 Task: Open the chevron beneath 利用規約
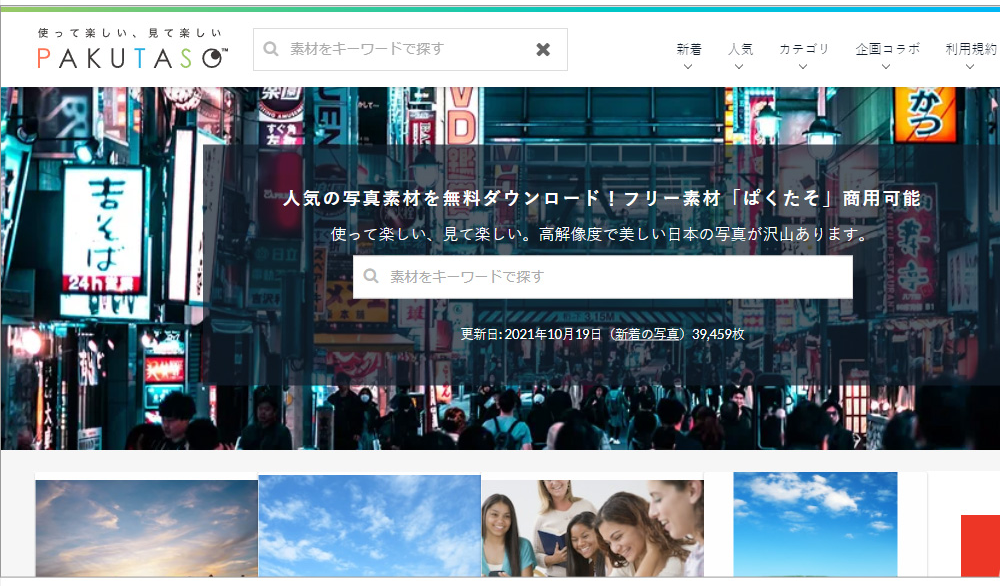coord(970,67)
